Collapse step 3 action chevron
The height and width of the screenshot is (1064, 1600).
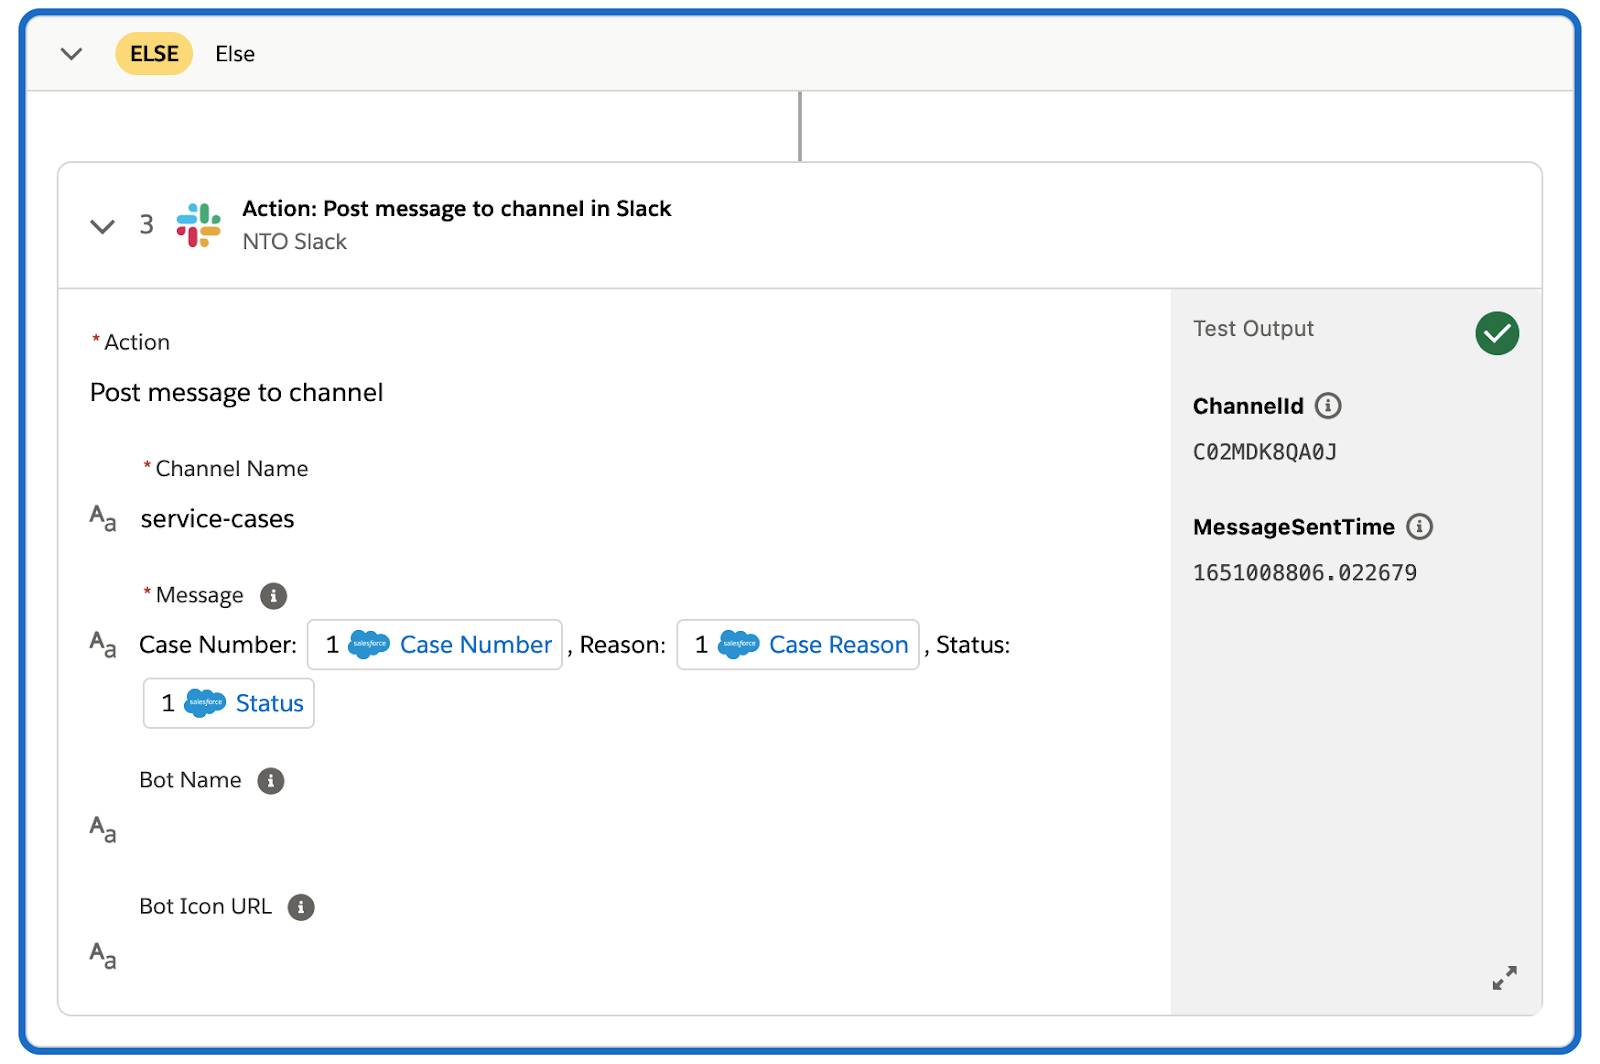(102, 226)
